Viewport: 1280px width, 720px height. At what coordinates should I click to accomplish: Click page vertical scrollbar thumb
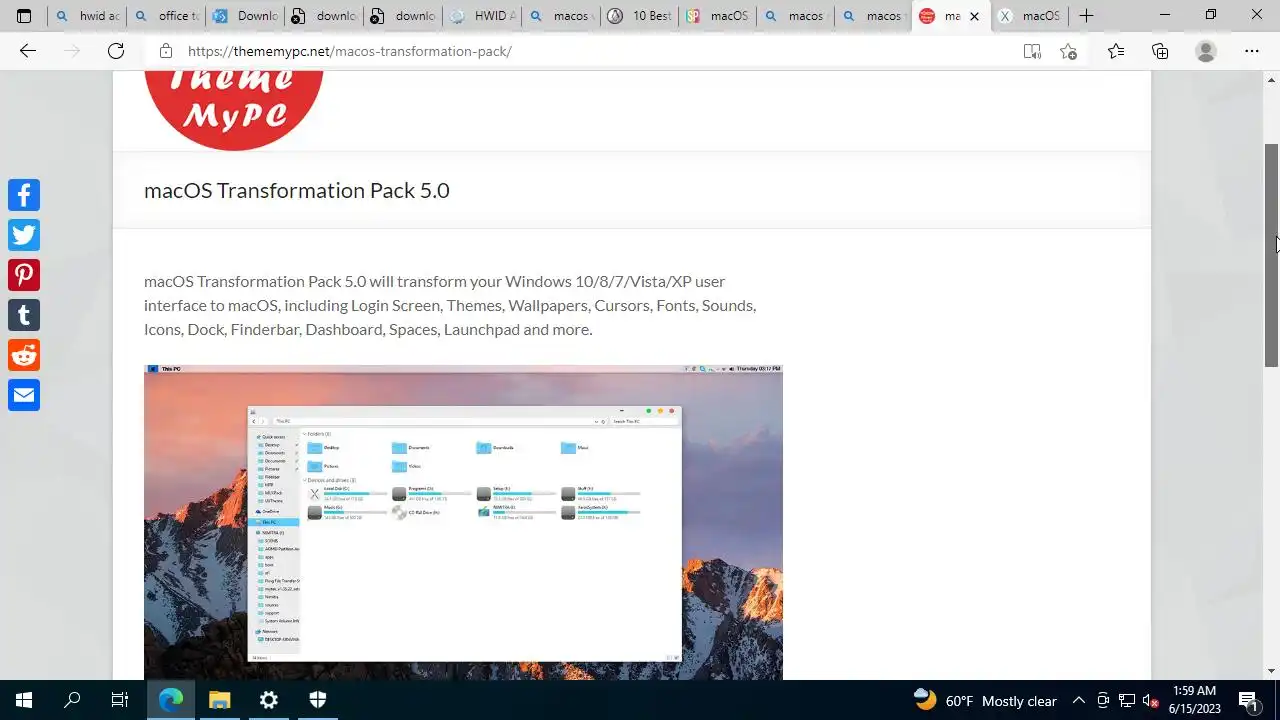[x=1272, y=255]
